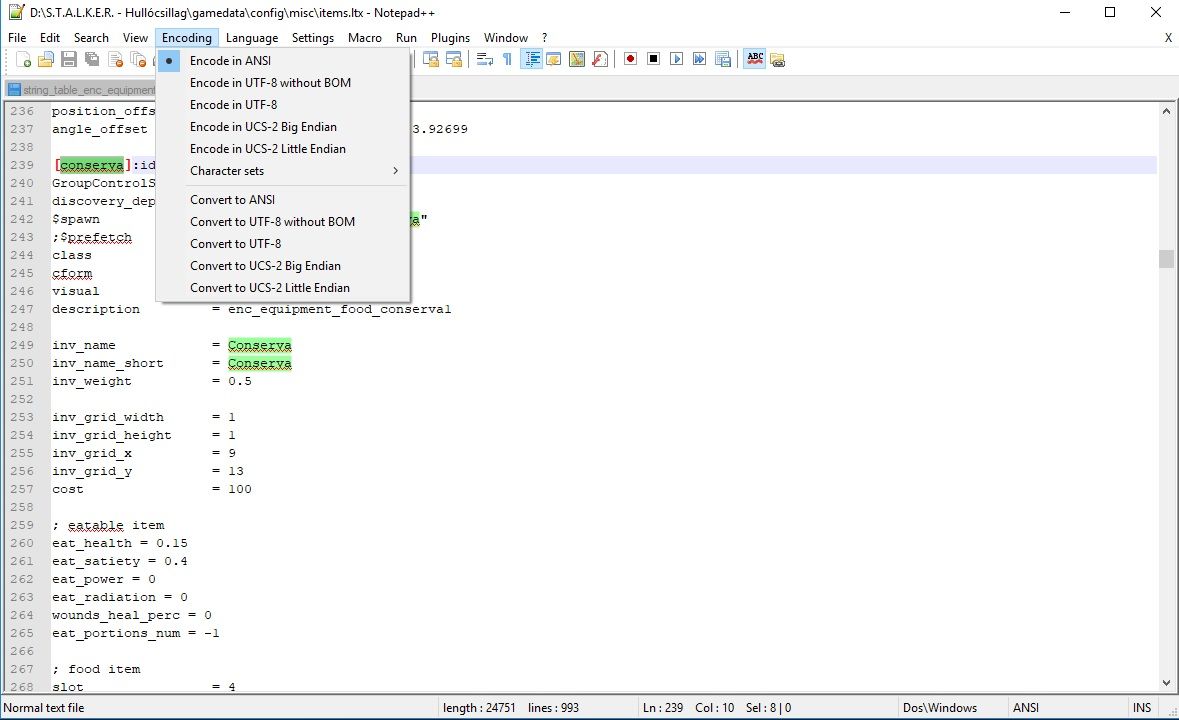Viewport: 1179px width, 720px height.
Task: Toggle word wrap toolbar icon
Action: 485,59
